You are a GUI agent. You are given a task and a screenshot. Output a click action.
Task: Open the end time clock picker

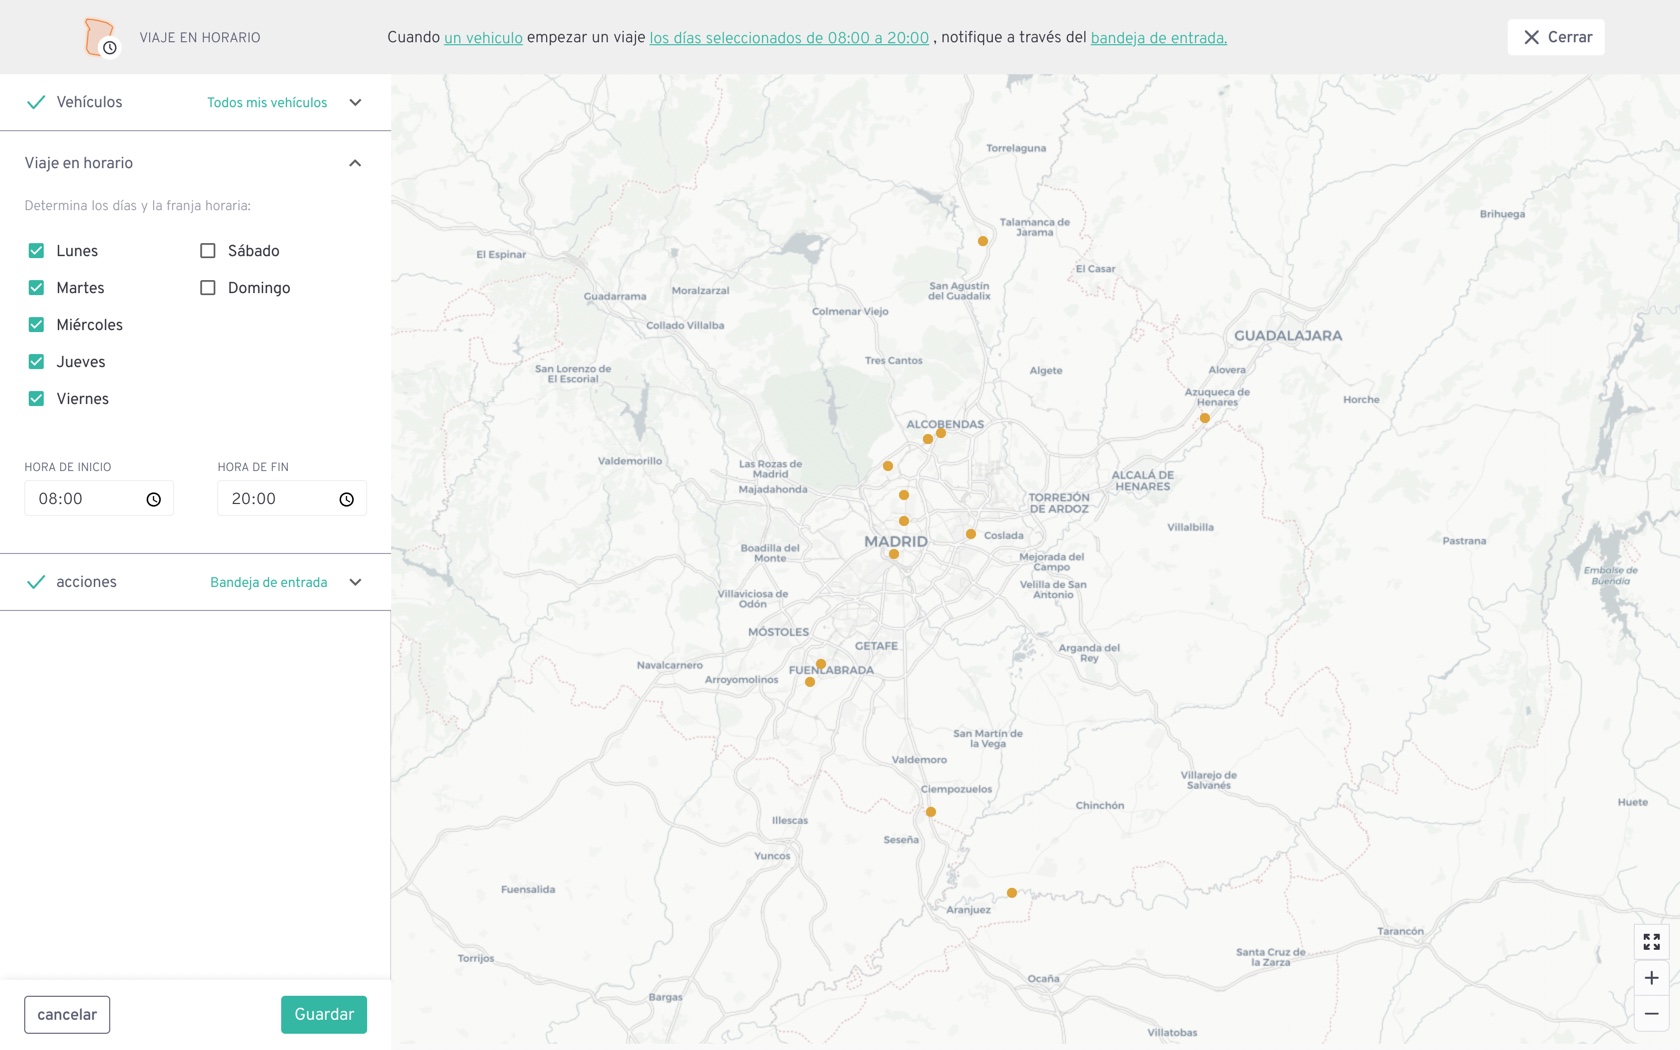pos(347,498)
